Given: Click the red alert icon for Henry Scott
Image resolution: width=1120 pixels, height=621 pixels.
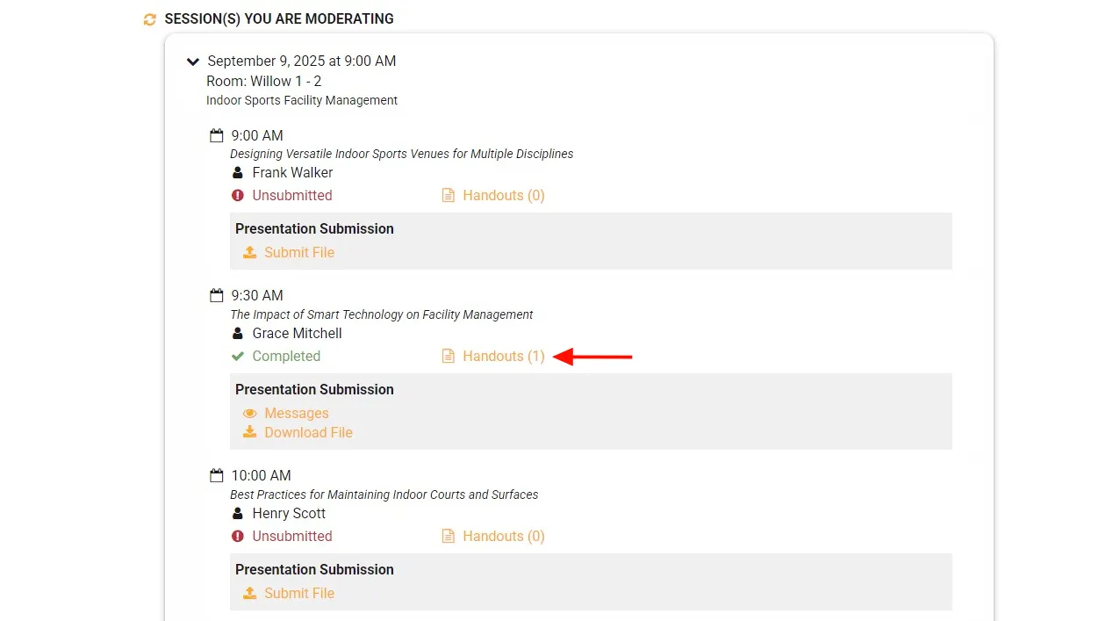Looking at the screenshot, I should click(x=238, y=536).
